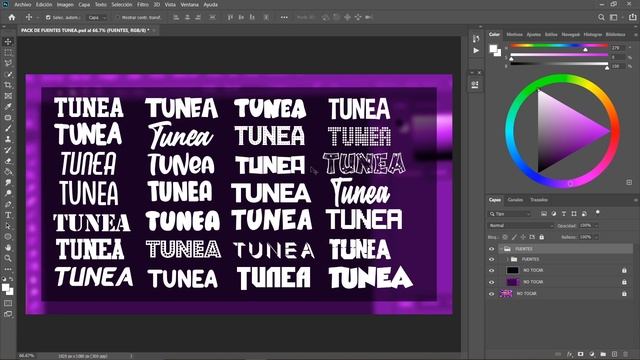640x360 pixels.
Task: Open the Layers panel flyout menu
Action: [x=636, y=200]
